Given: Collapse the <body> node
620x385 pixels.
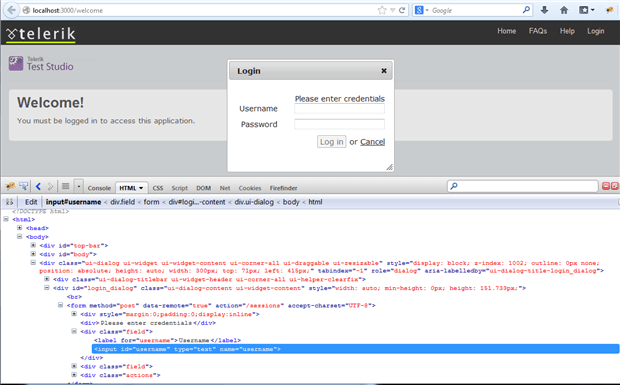Looking at the screenshot, I should point(19,236).
